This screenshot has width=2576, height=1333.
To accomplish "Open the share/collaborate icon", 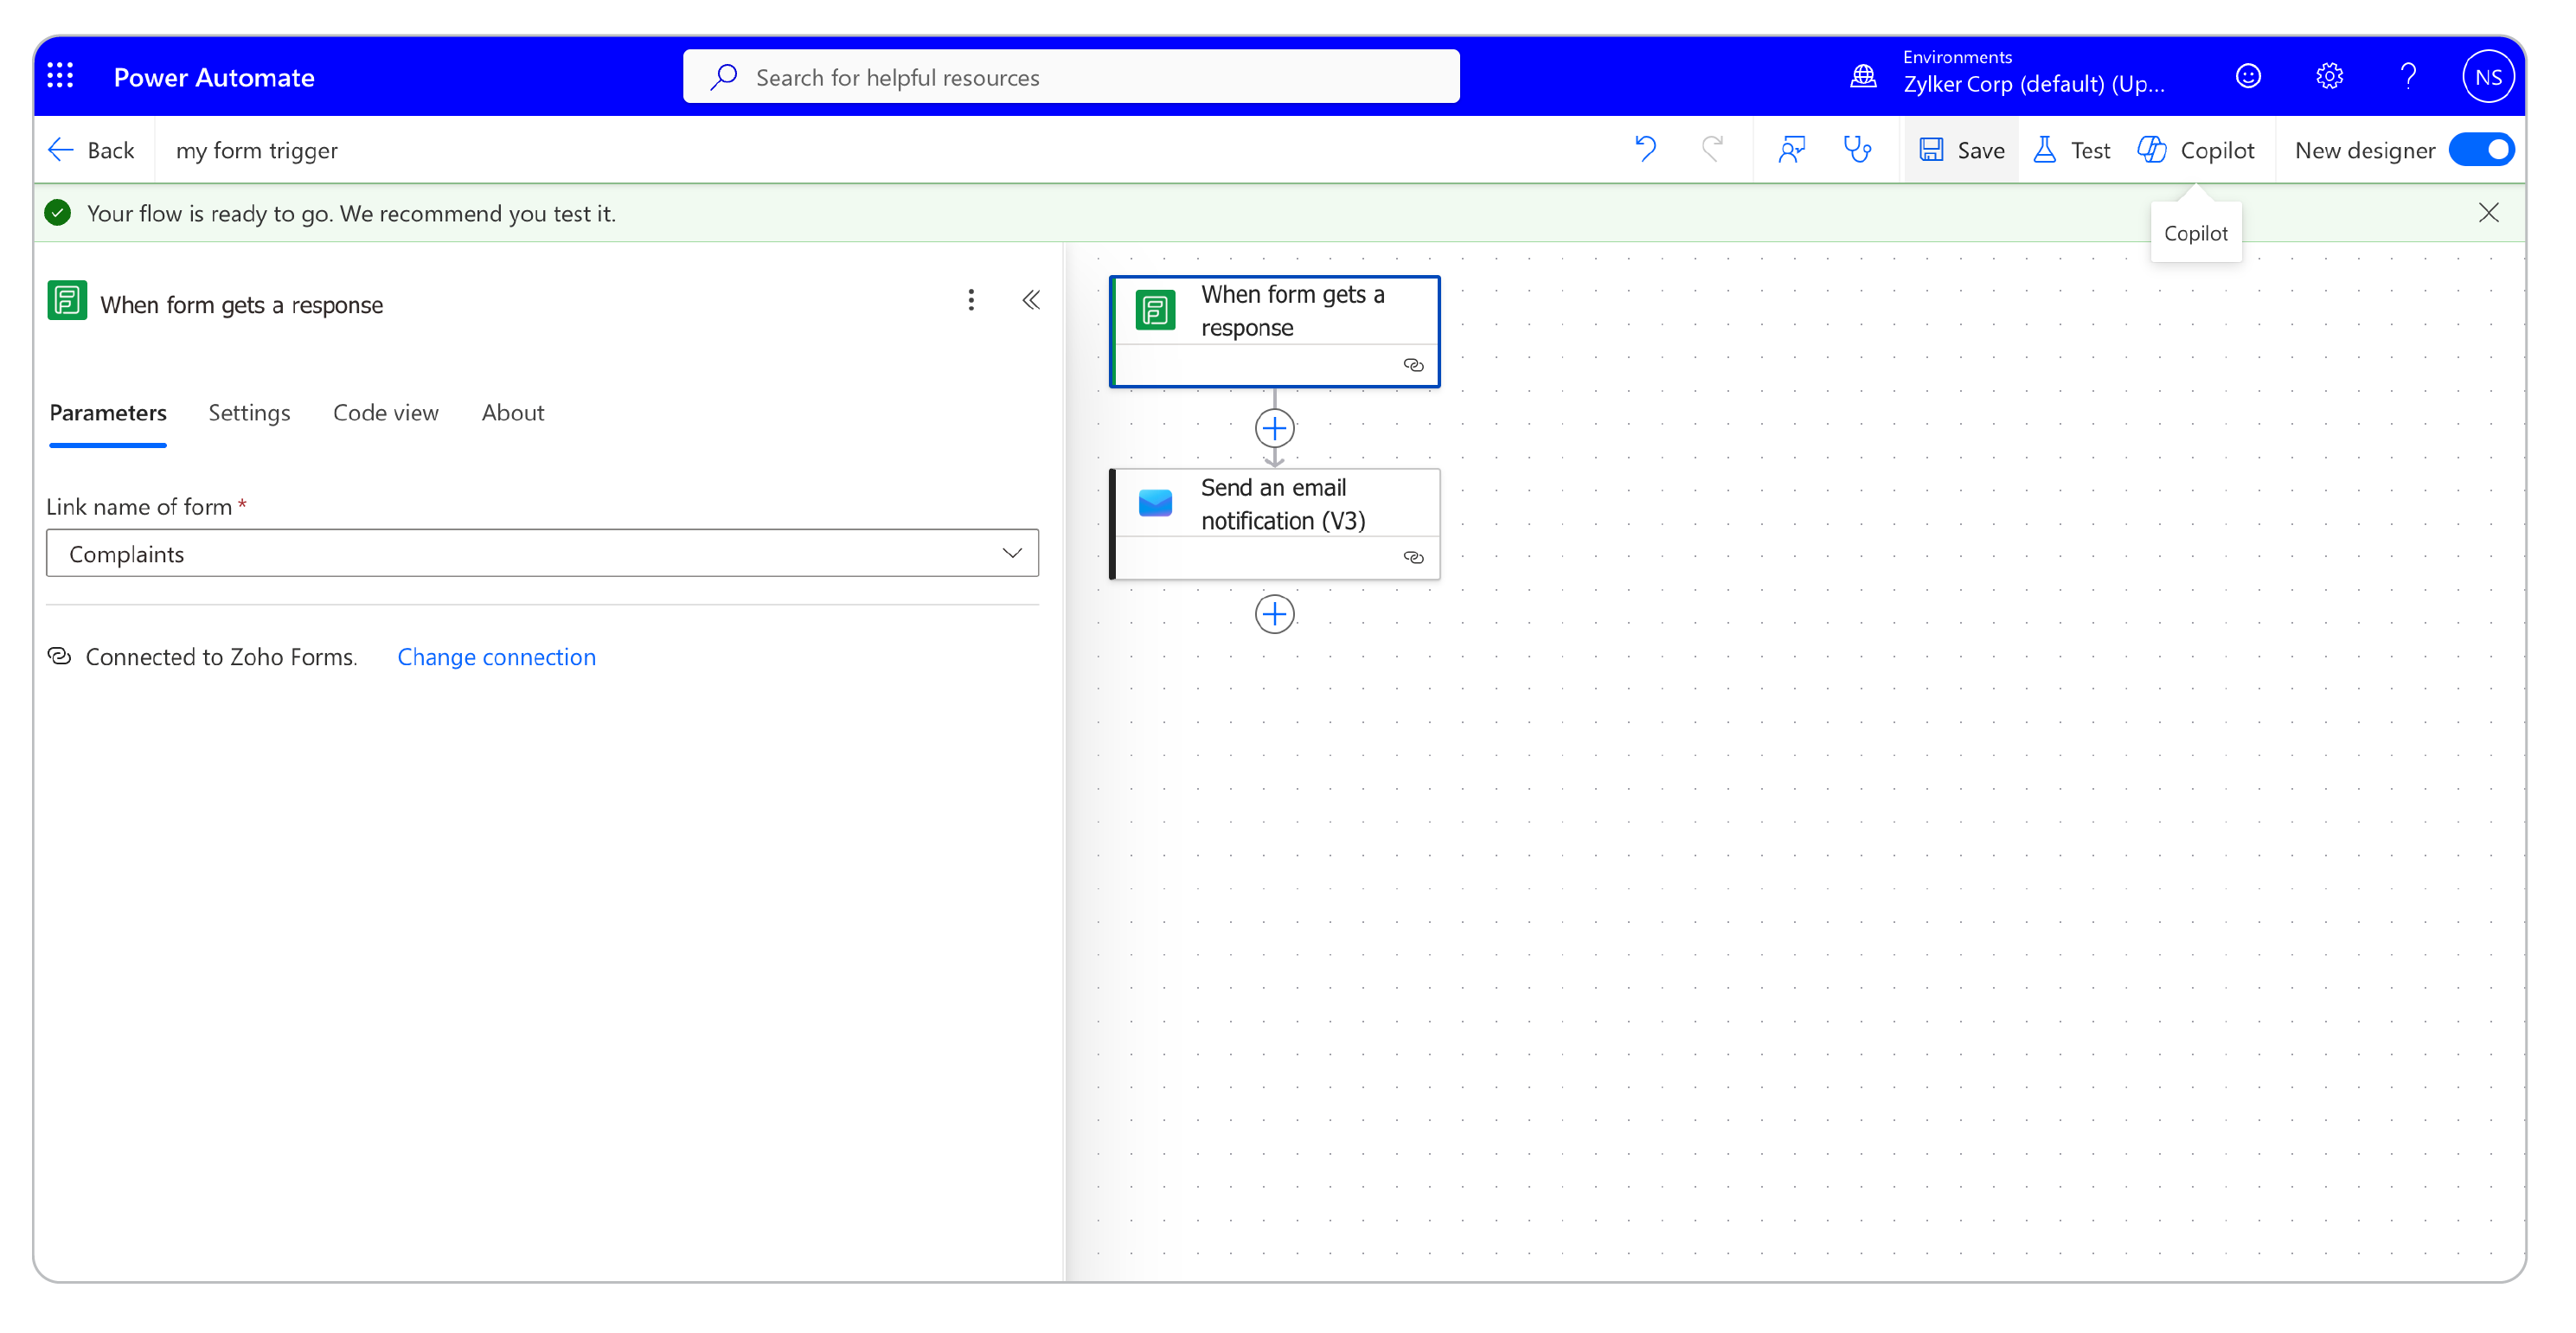I will click(1791, 149).
